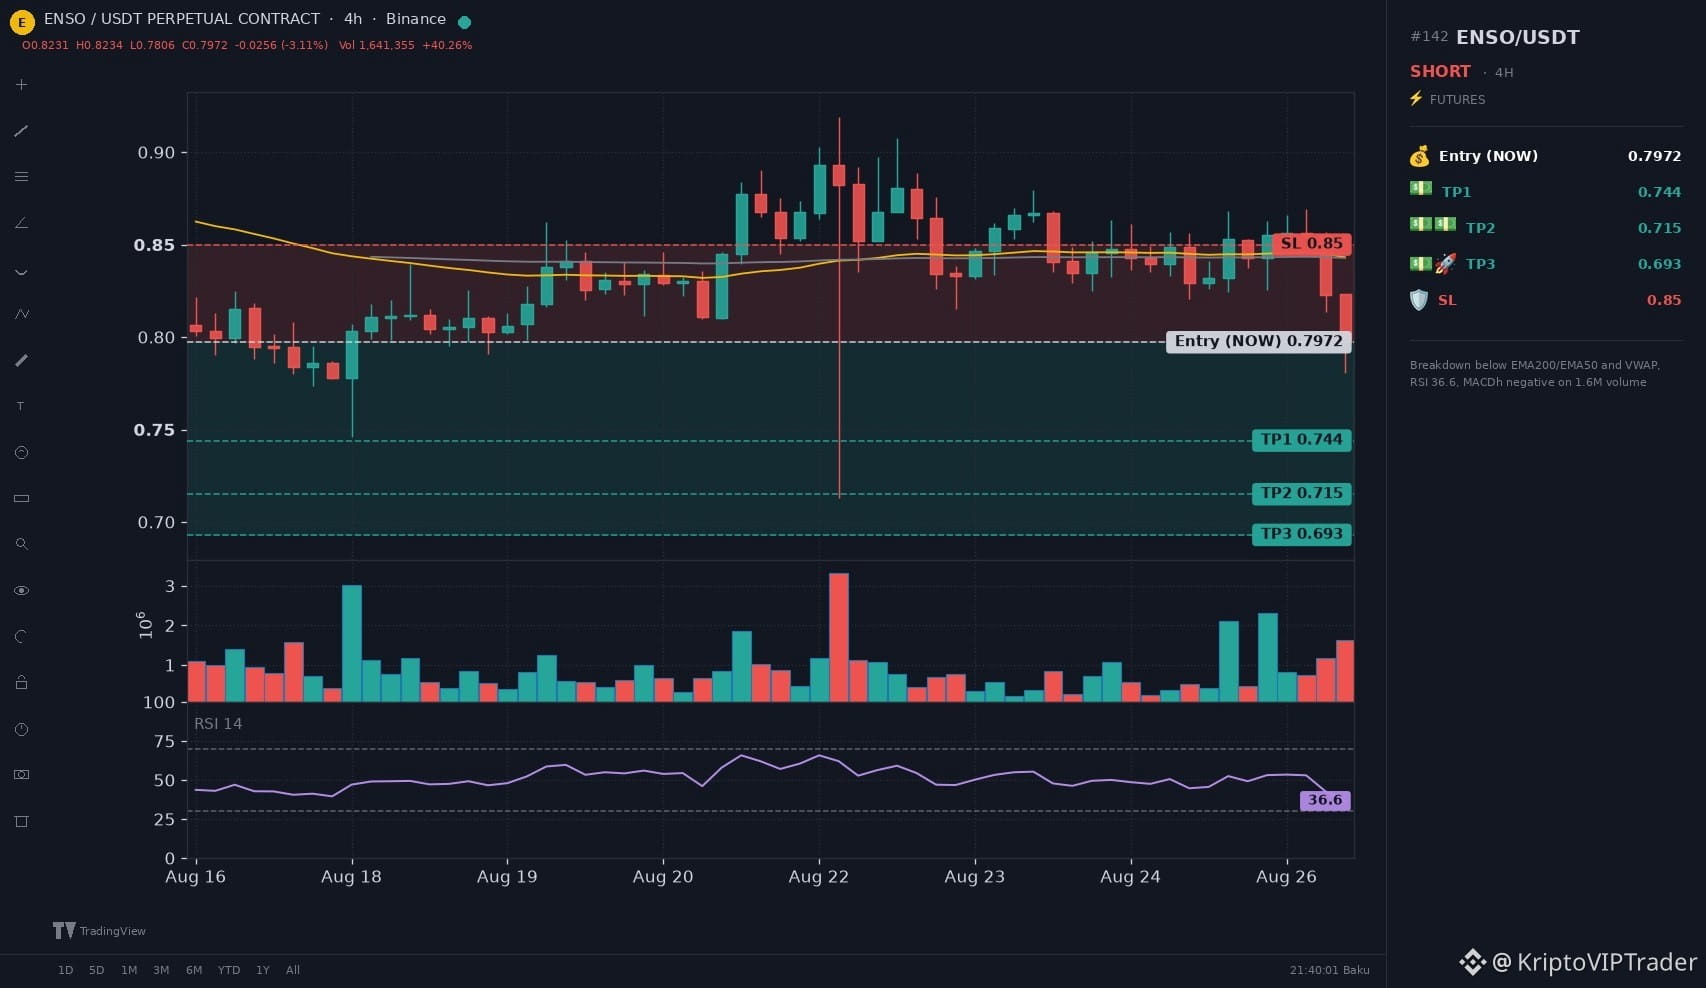Click the RSI 14 indicator title
This screenshot has height=988, width=1706.
pos(218,724)
